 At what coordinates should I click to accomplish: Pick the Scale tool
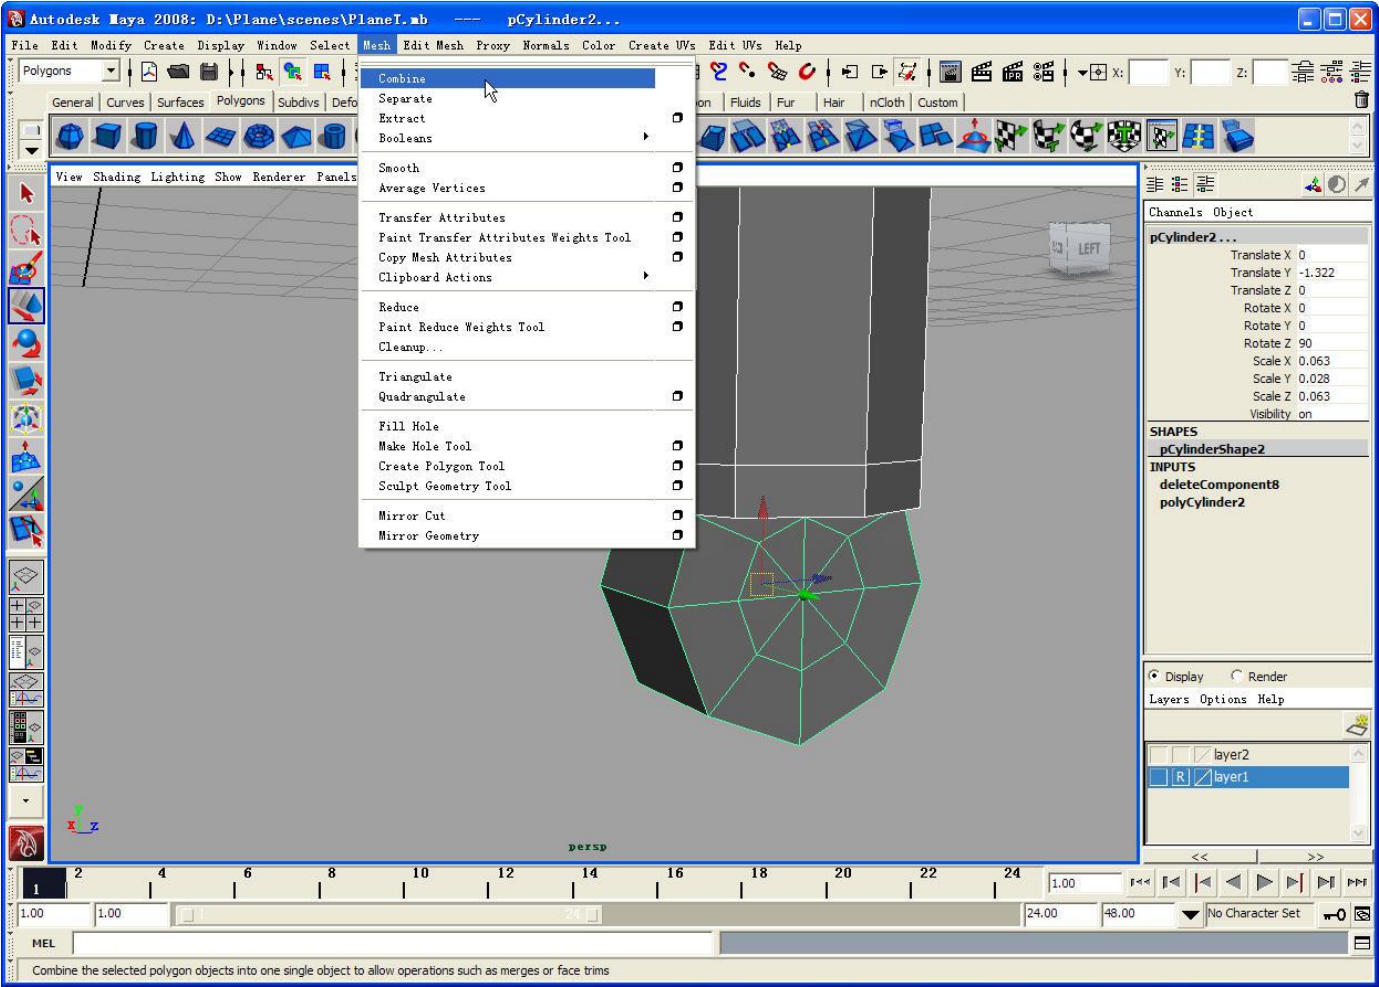26,380
